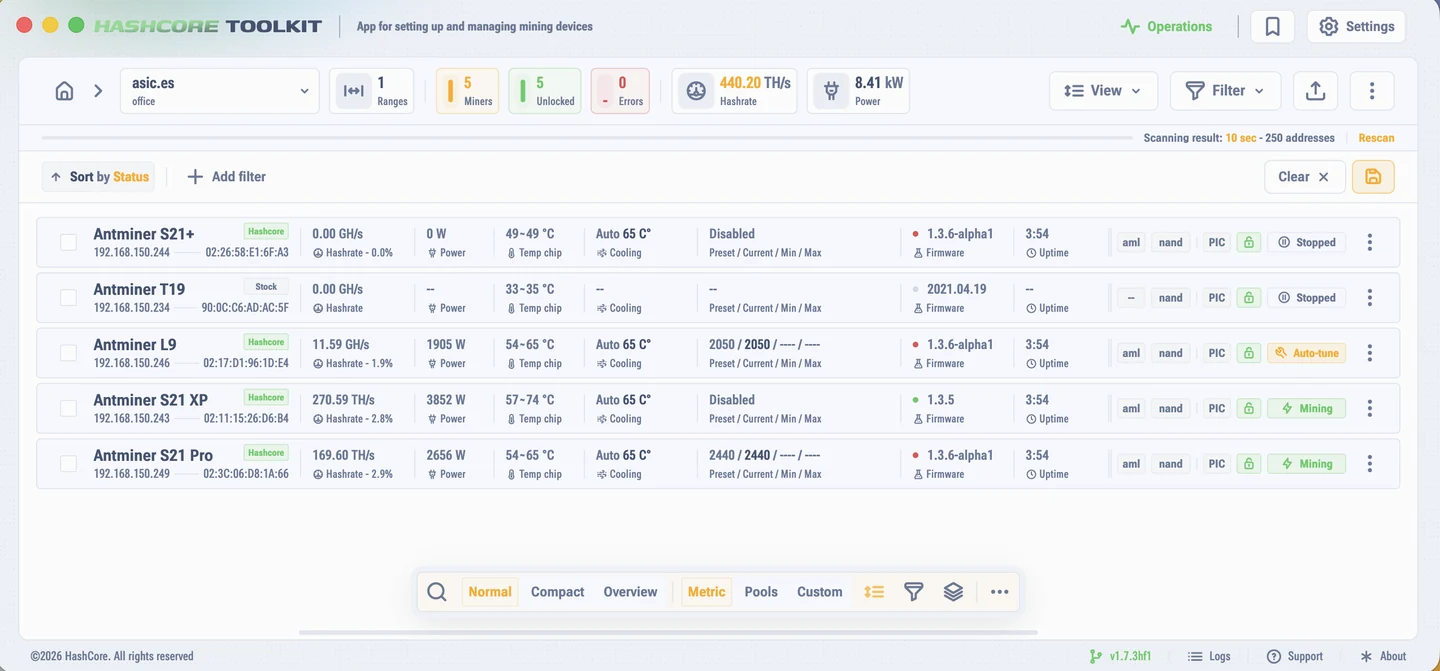This screenshot has width=1440, height=671.
Task: Open row menu for Antminer S21 XP
Action: pyautogui.click(x=1370, y=408)
